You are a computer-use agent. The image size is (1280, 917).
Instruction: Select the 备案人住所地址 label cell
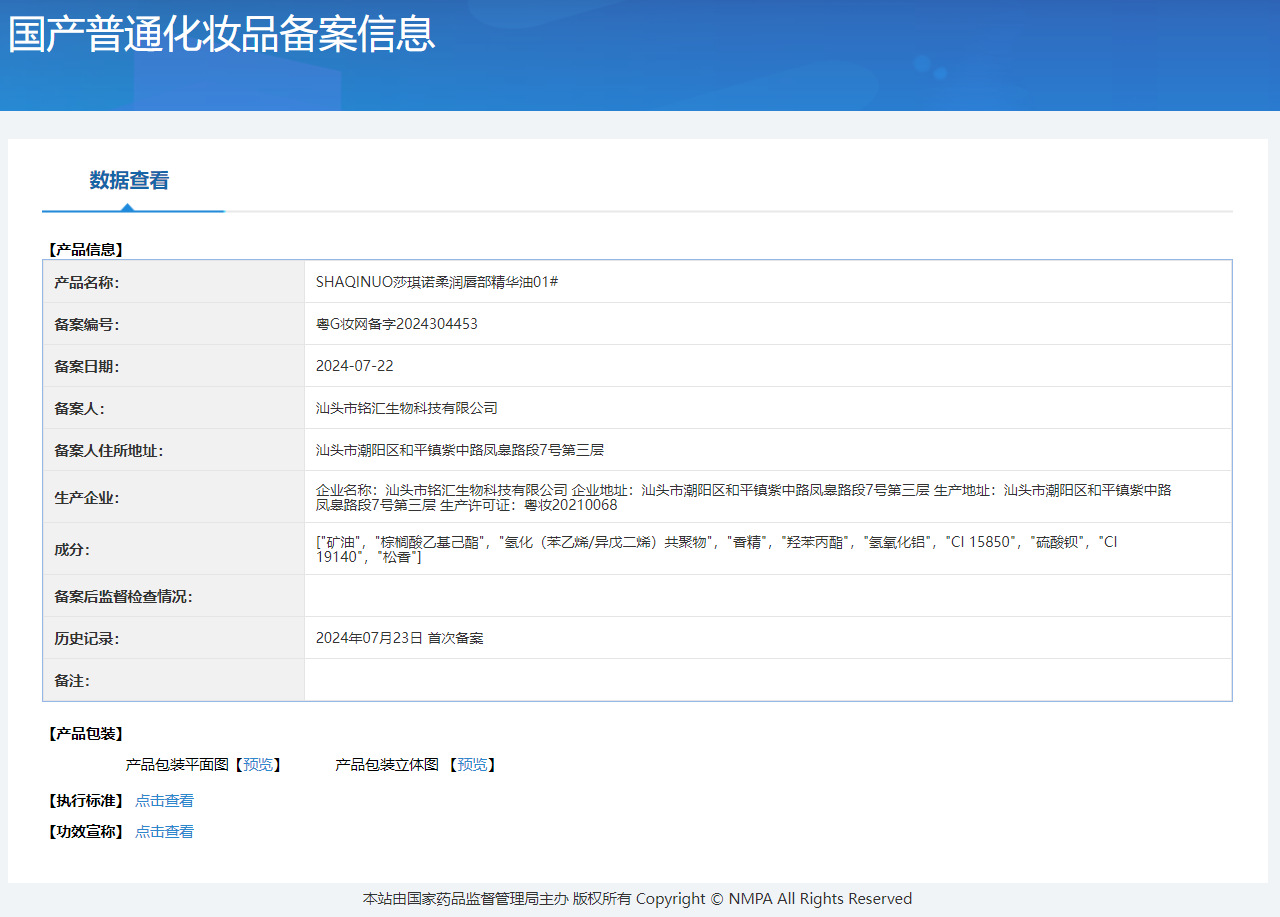pos(174,450)
